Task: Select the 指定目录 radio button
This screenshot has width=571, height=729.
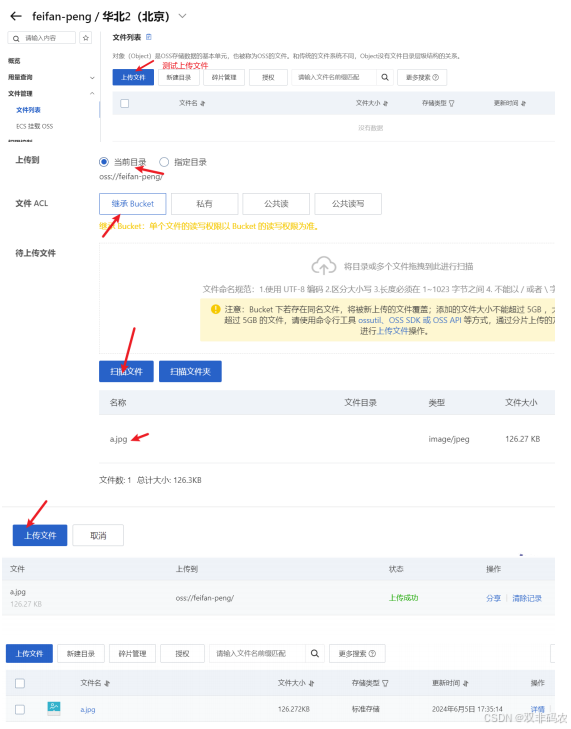Action: pos(164,162)
